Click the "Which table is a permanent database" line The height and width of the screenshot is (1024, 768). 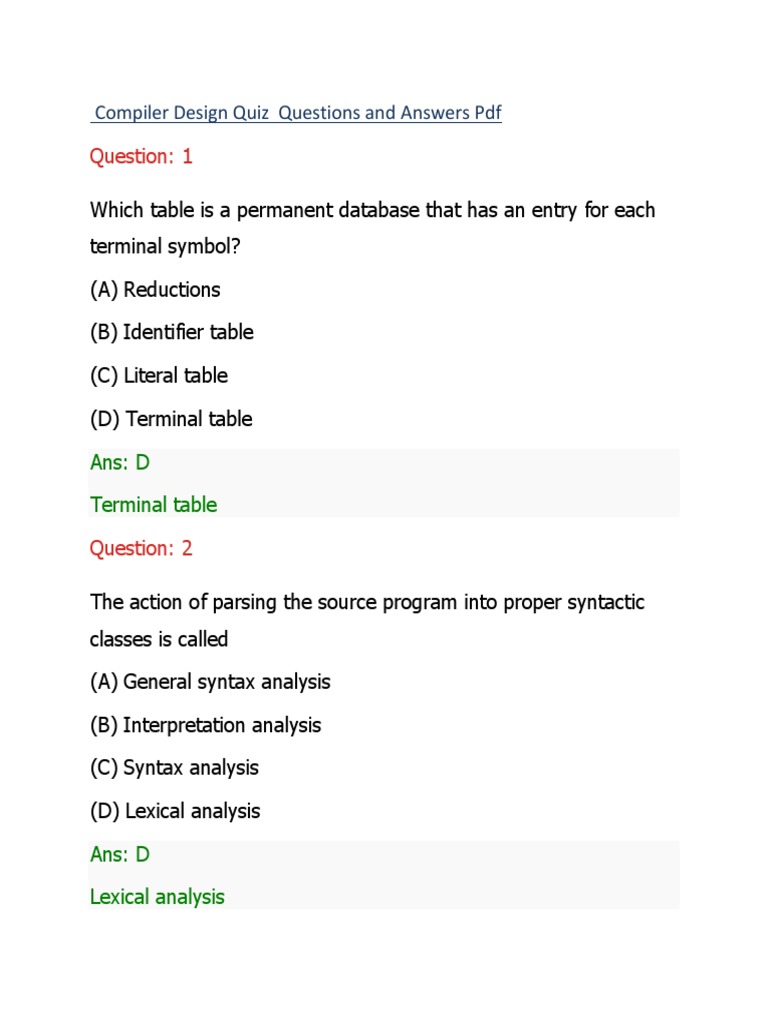(372, 211)
